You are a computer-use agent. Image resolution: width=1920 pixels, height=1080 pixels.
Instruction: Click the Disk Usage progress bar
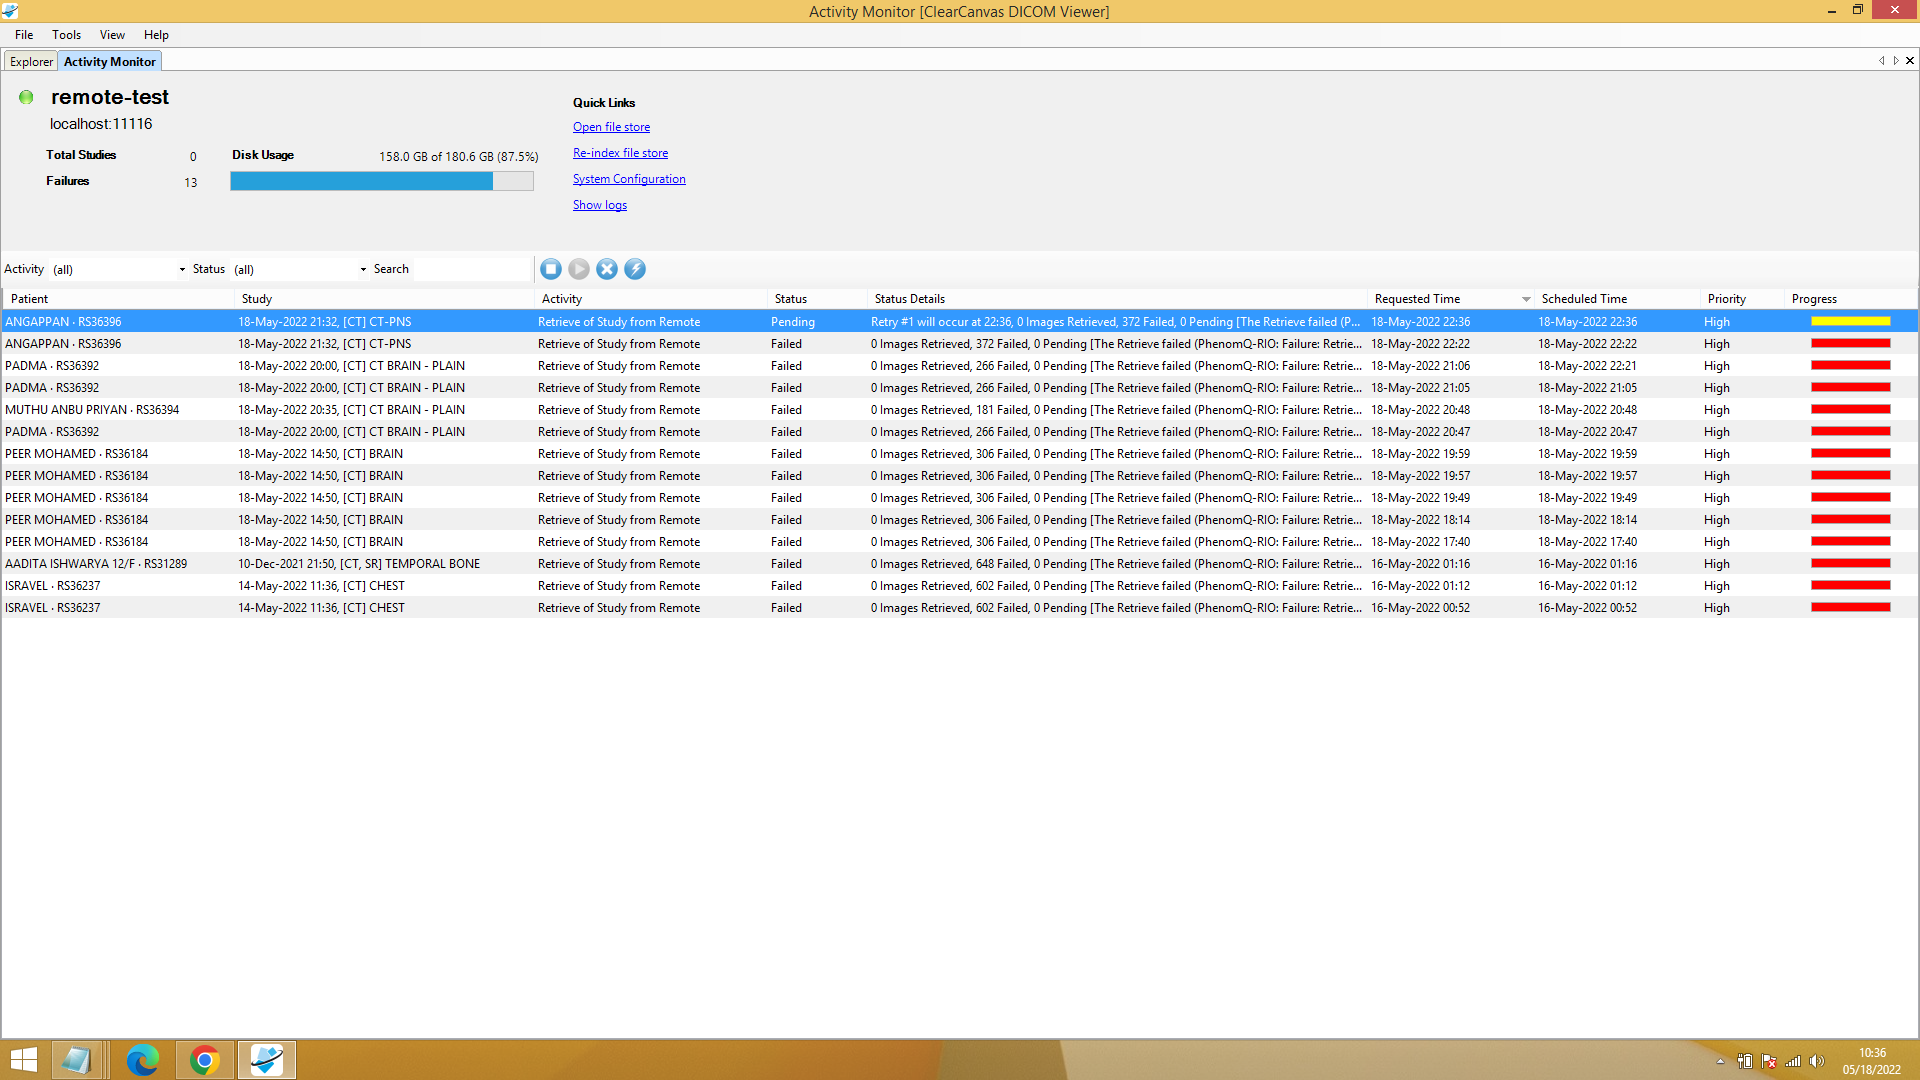coord(381,181)
